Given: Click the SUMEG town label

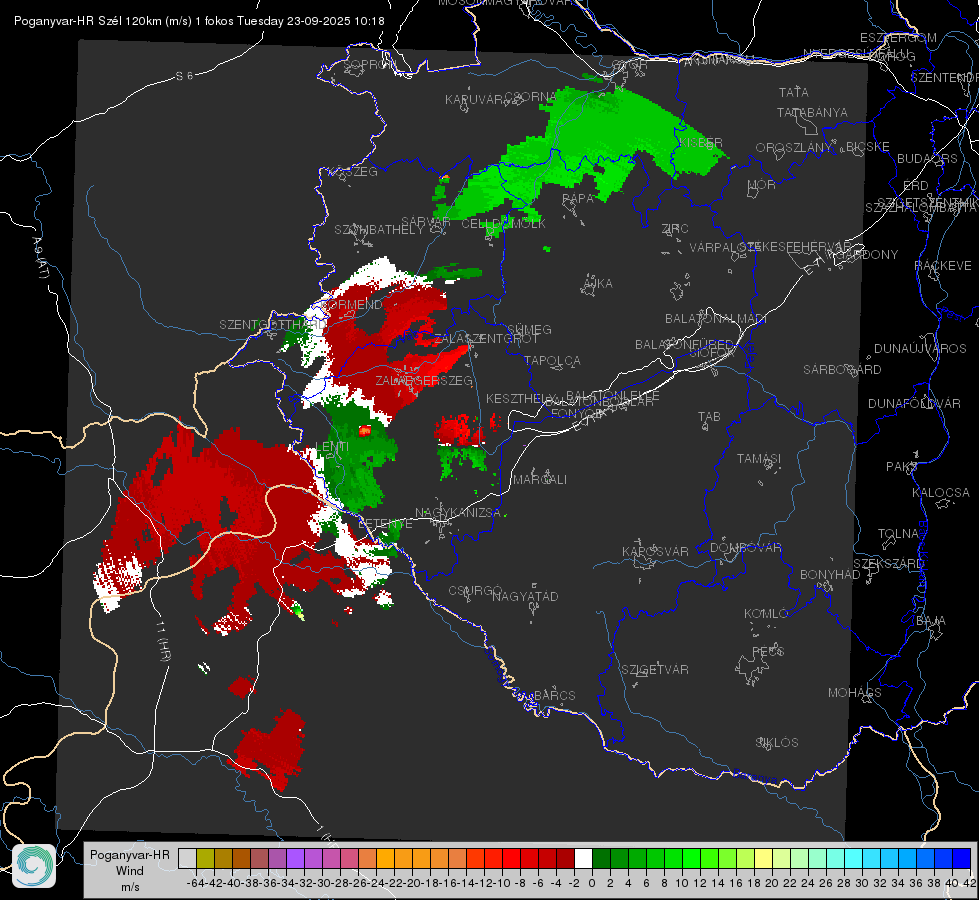Looking at the screenshot, I should point(529,329).
